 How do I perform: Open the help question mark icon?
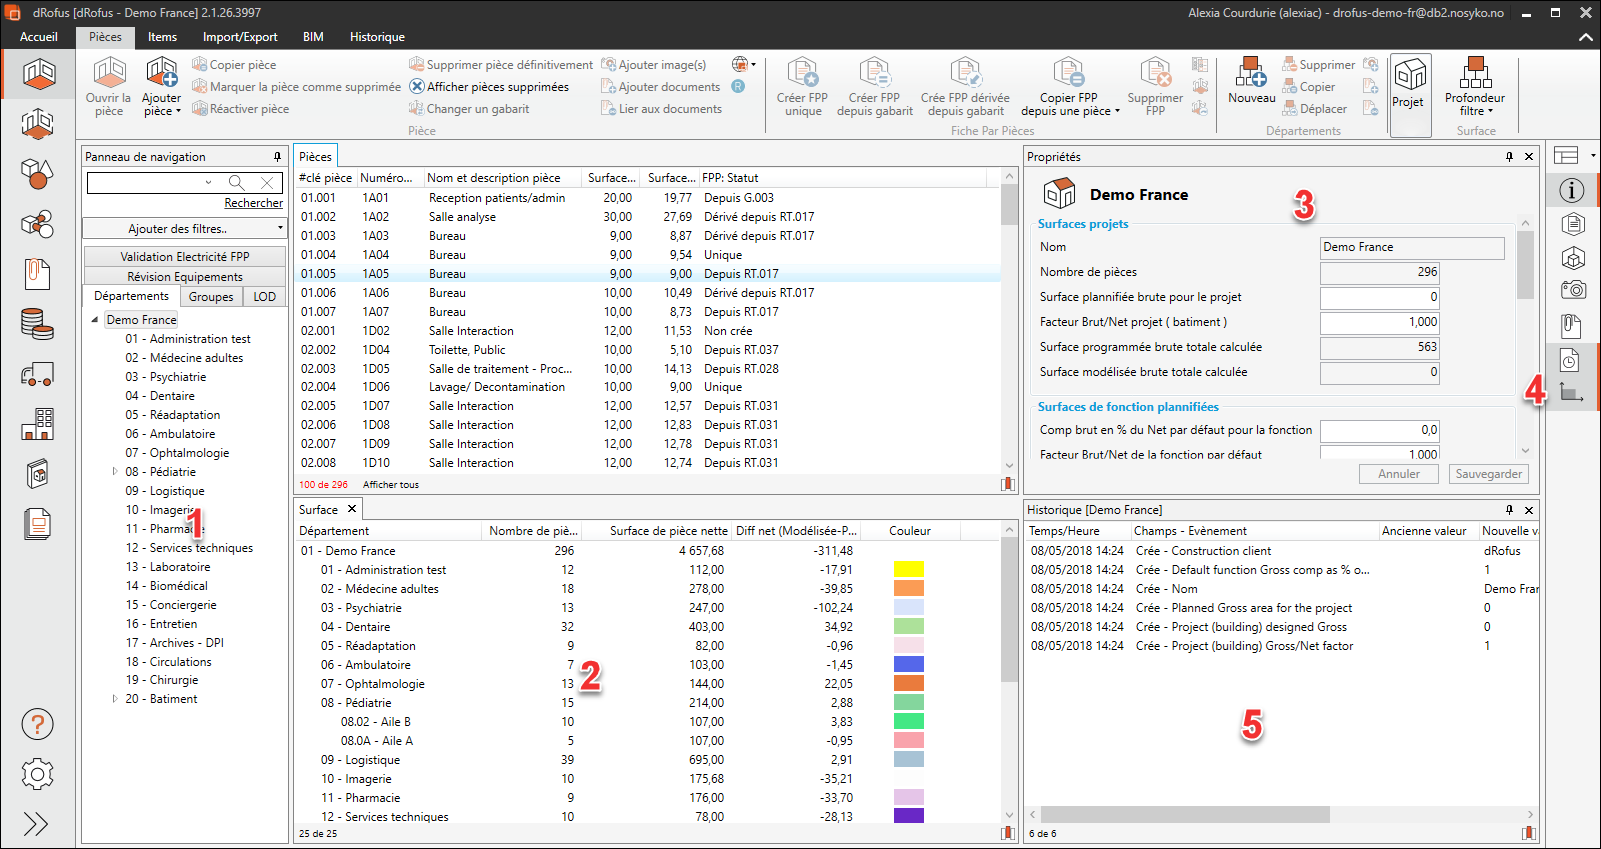(x=37, y=725)
